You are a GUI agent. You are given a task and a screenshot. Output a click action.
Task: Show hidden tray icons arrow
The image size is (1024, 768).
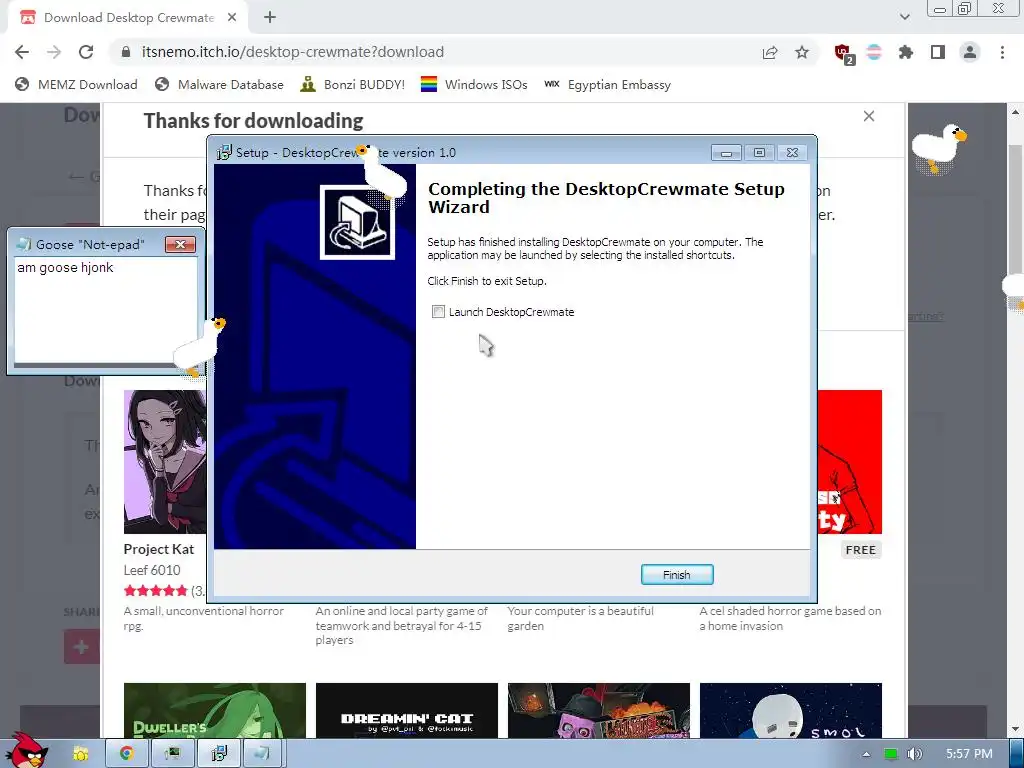point(866,754)
